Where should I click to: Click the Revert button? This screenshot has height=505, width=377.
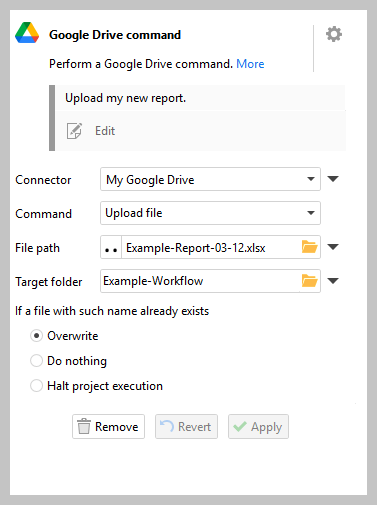[x=186, y=426]
